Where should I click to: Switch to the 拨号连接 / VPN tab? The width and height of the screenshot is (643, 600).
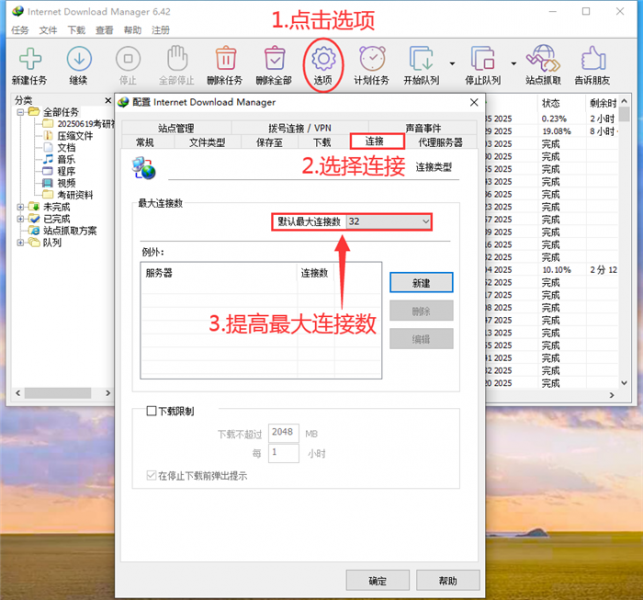pyautogui.click(x=300, y=128)
